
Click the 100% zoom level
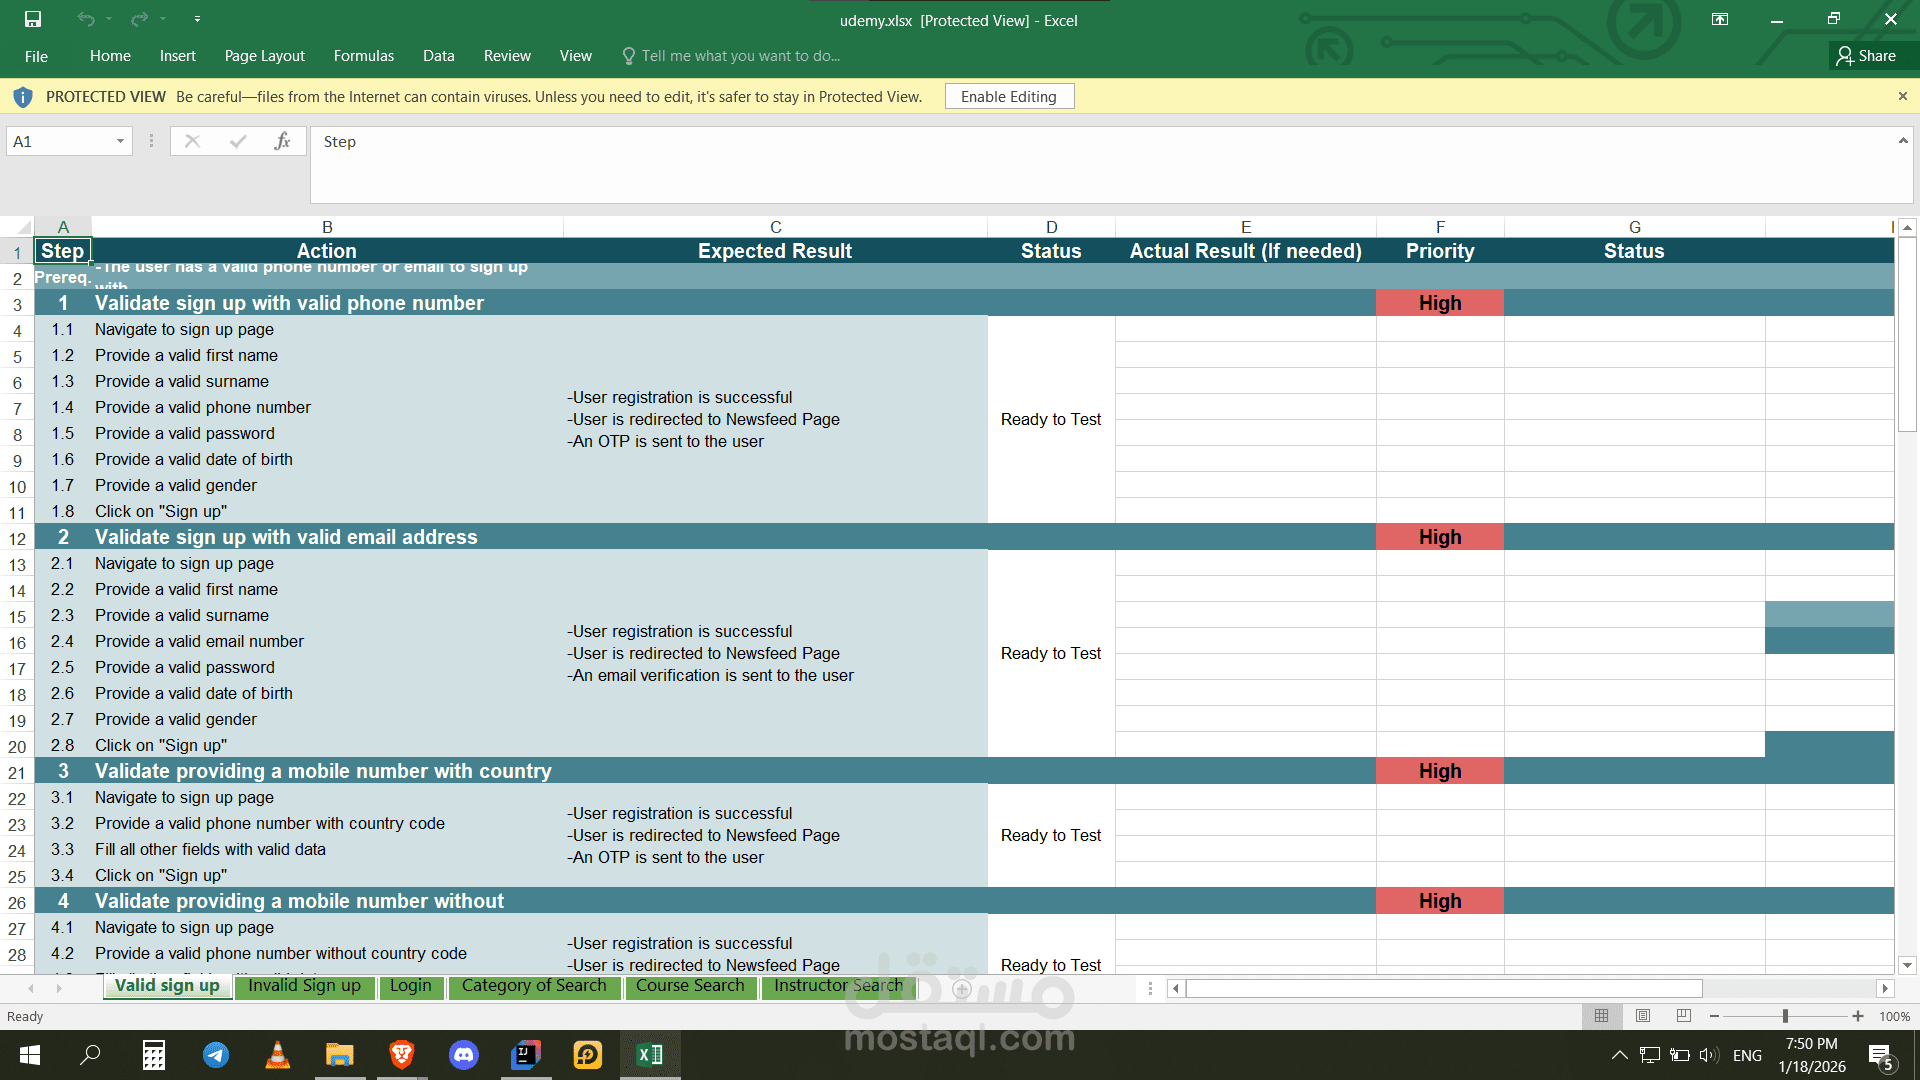1895,1016
